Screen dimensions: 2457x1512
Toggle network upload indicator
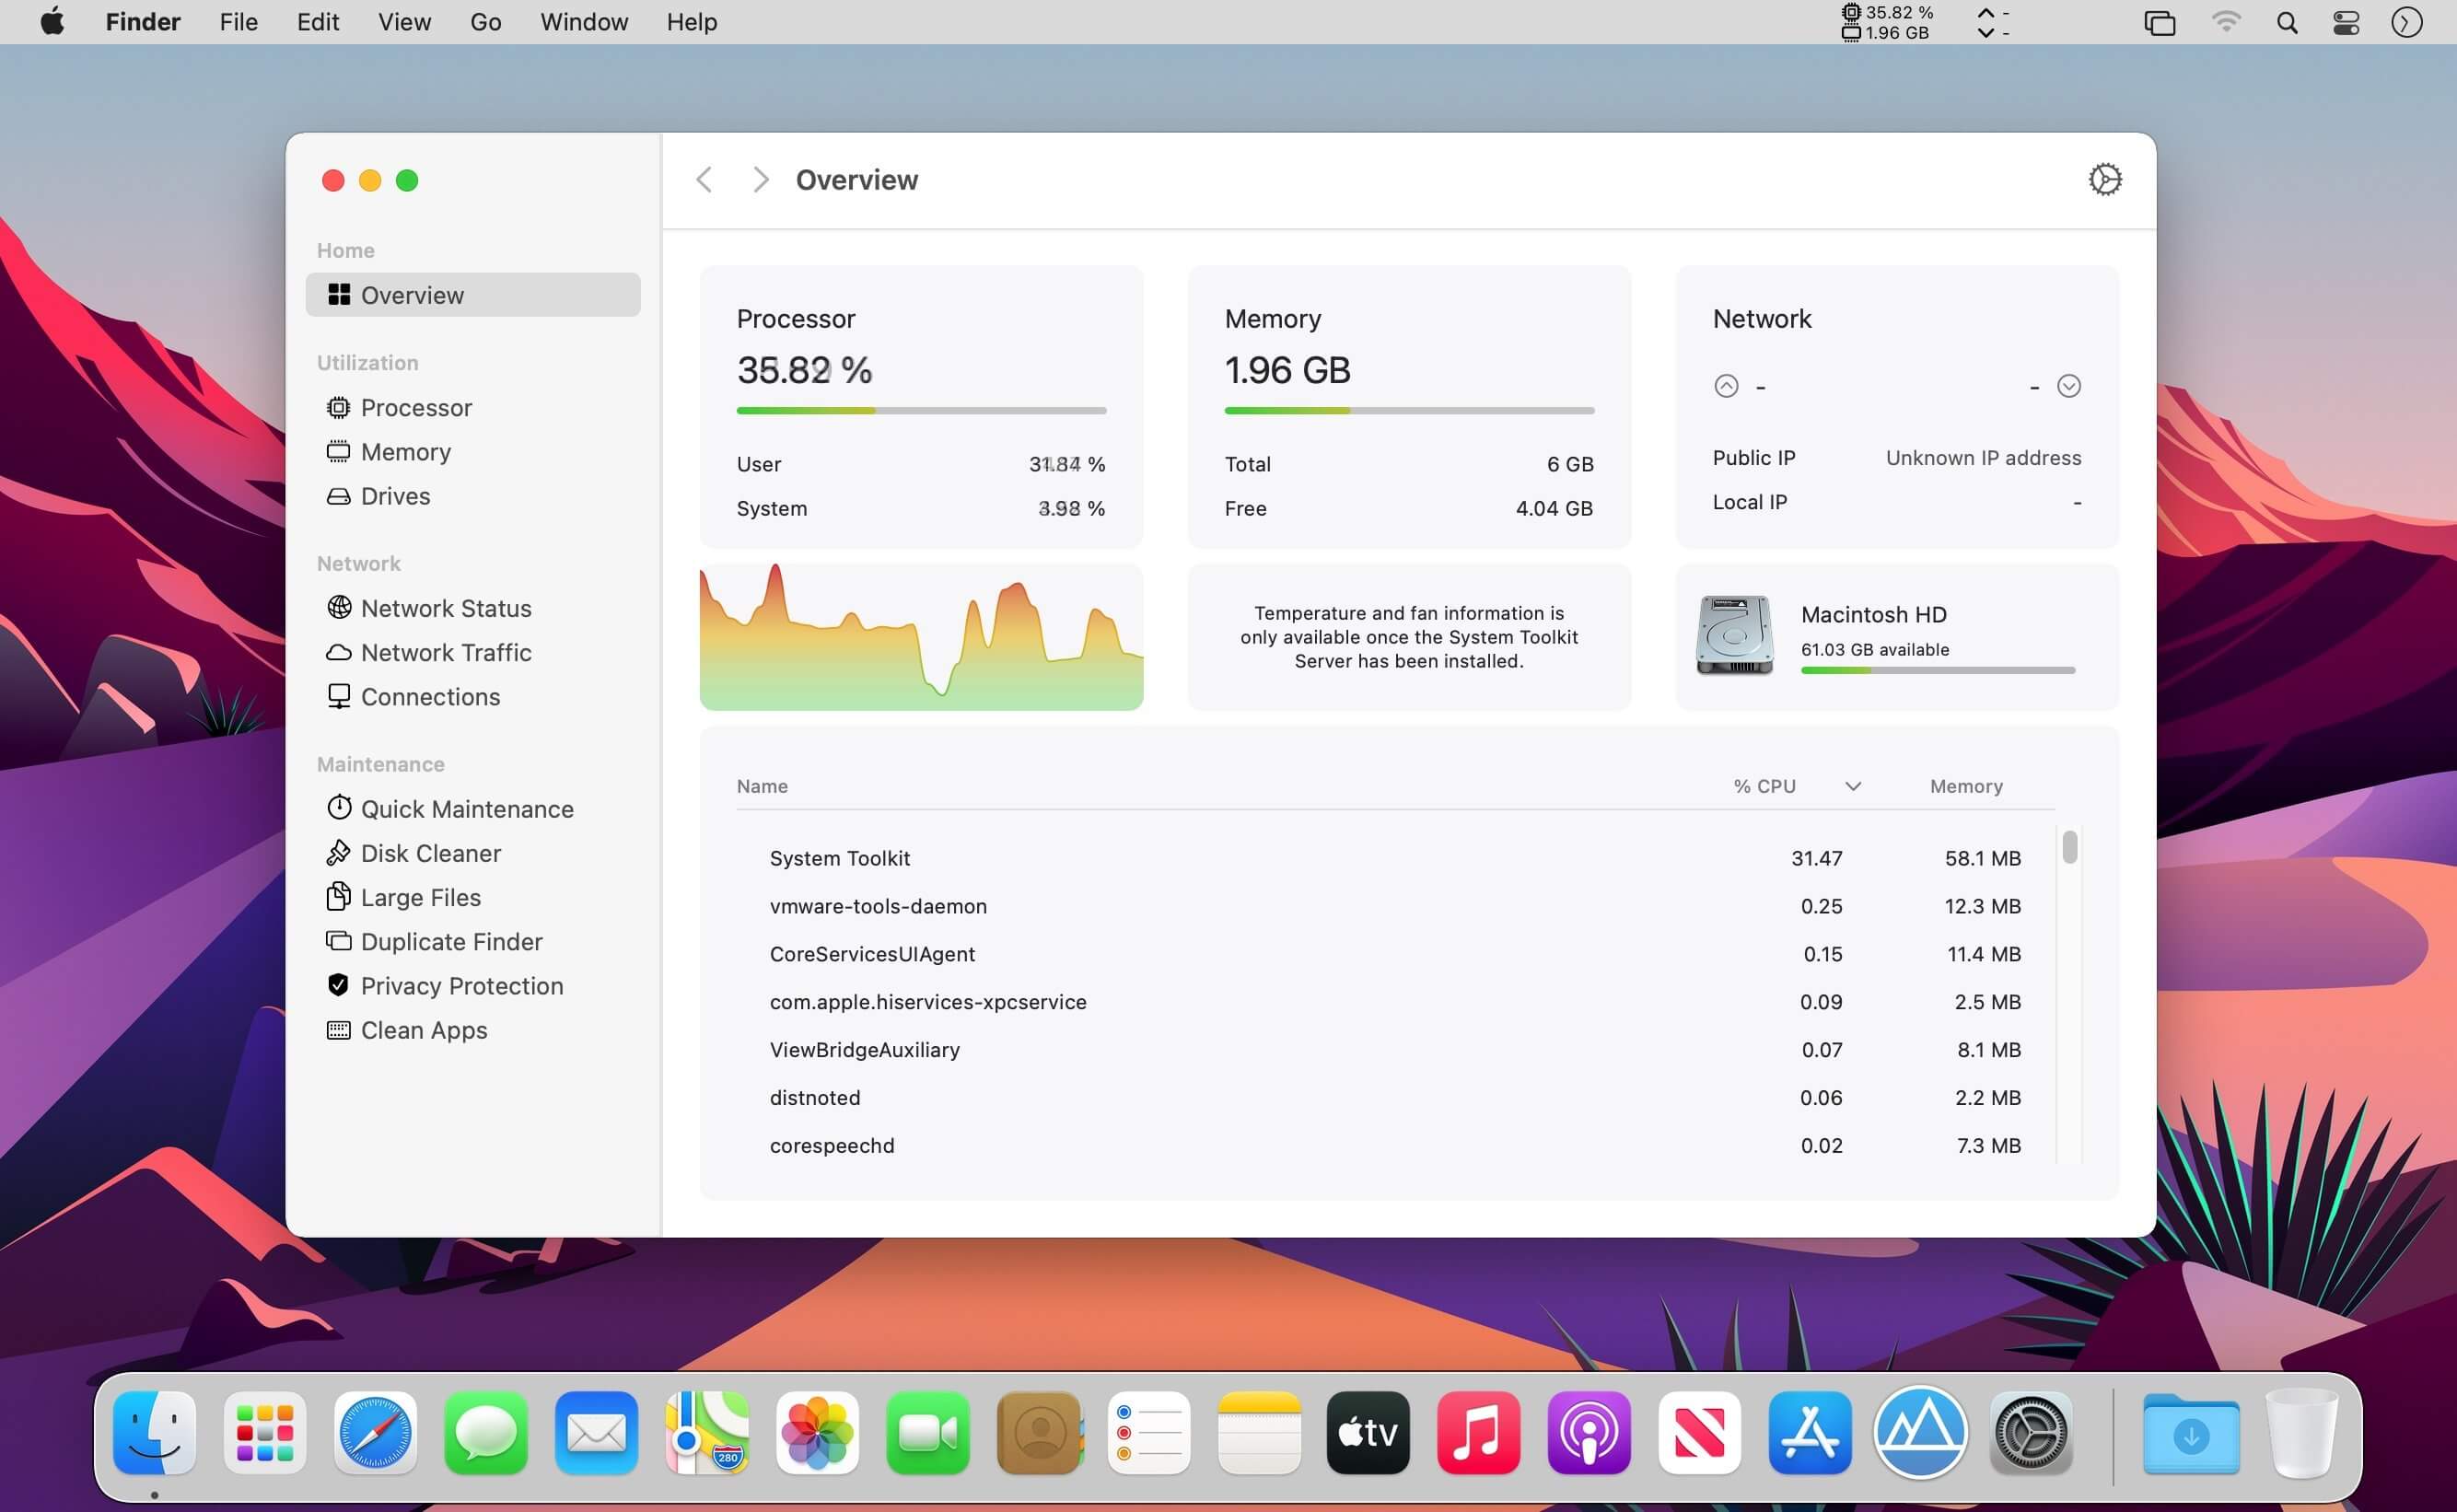pyautogui.click(x=1727, y=386)
